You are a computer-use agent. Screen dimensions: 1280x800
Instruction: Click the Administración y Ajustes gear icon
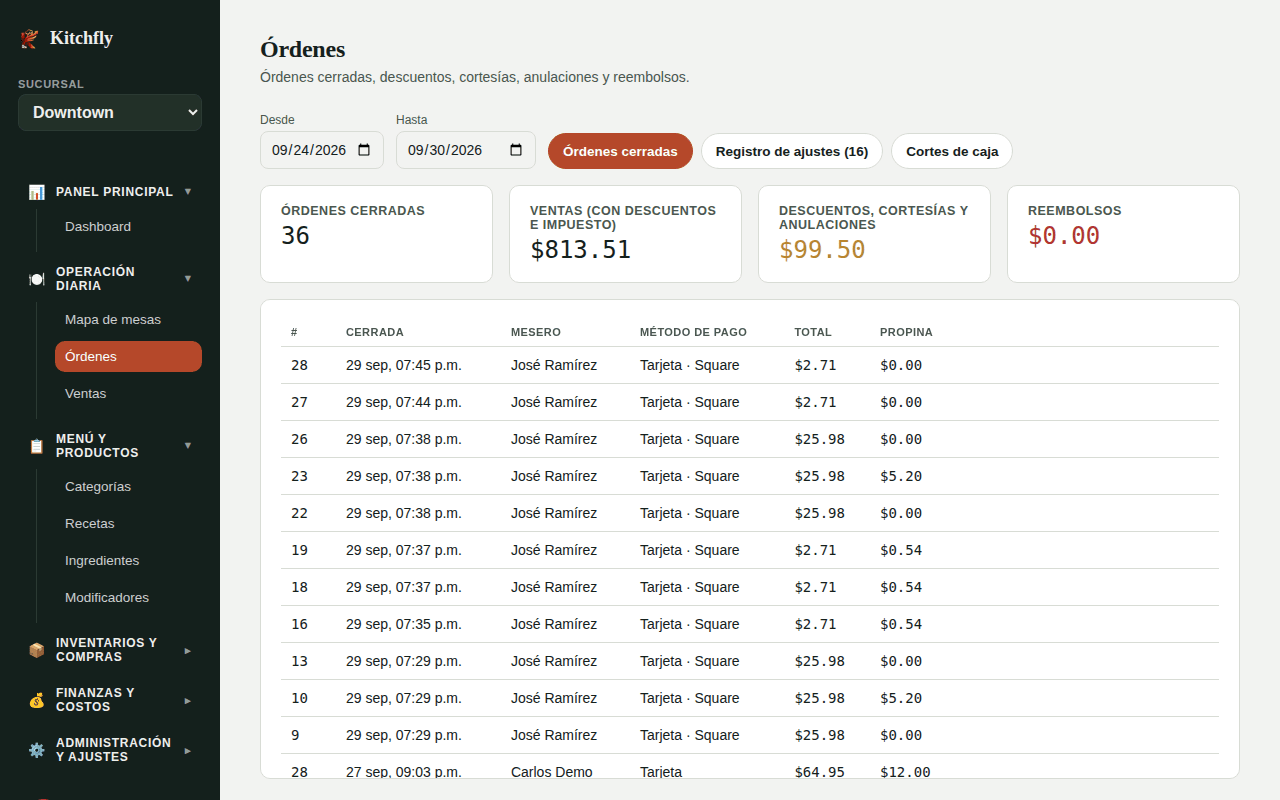tap(36, 750)
